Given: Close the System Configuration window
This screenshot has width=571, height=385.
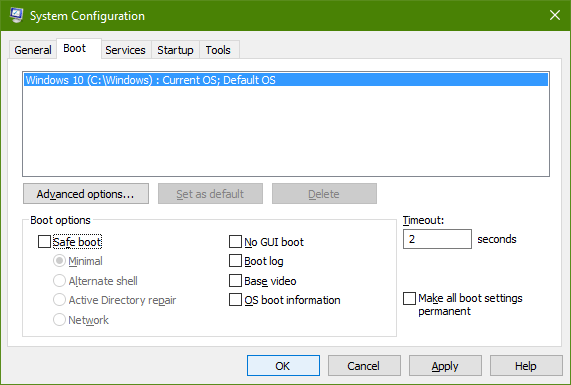Looking at the screenshot, I should pos(555,15).
